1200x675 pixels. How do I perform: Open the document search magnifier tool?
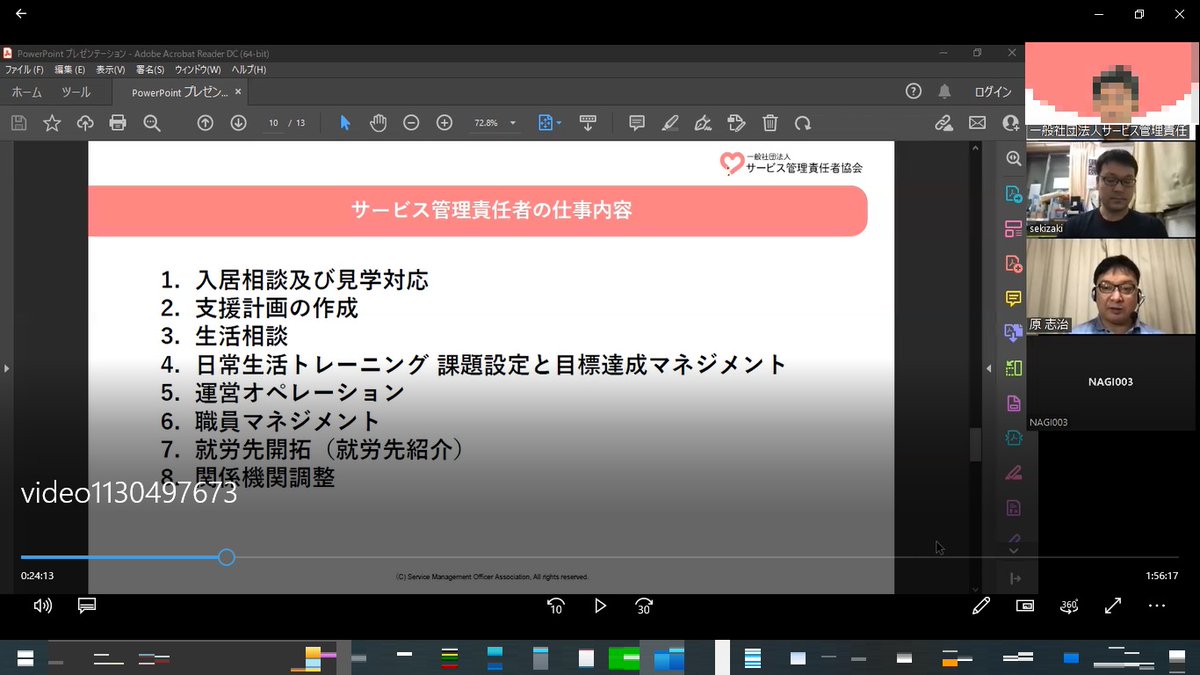point(151,122)
